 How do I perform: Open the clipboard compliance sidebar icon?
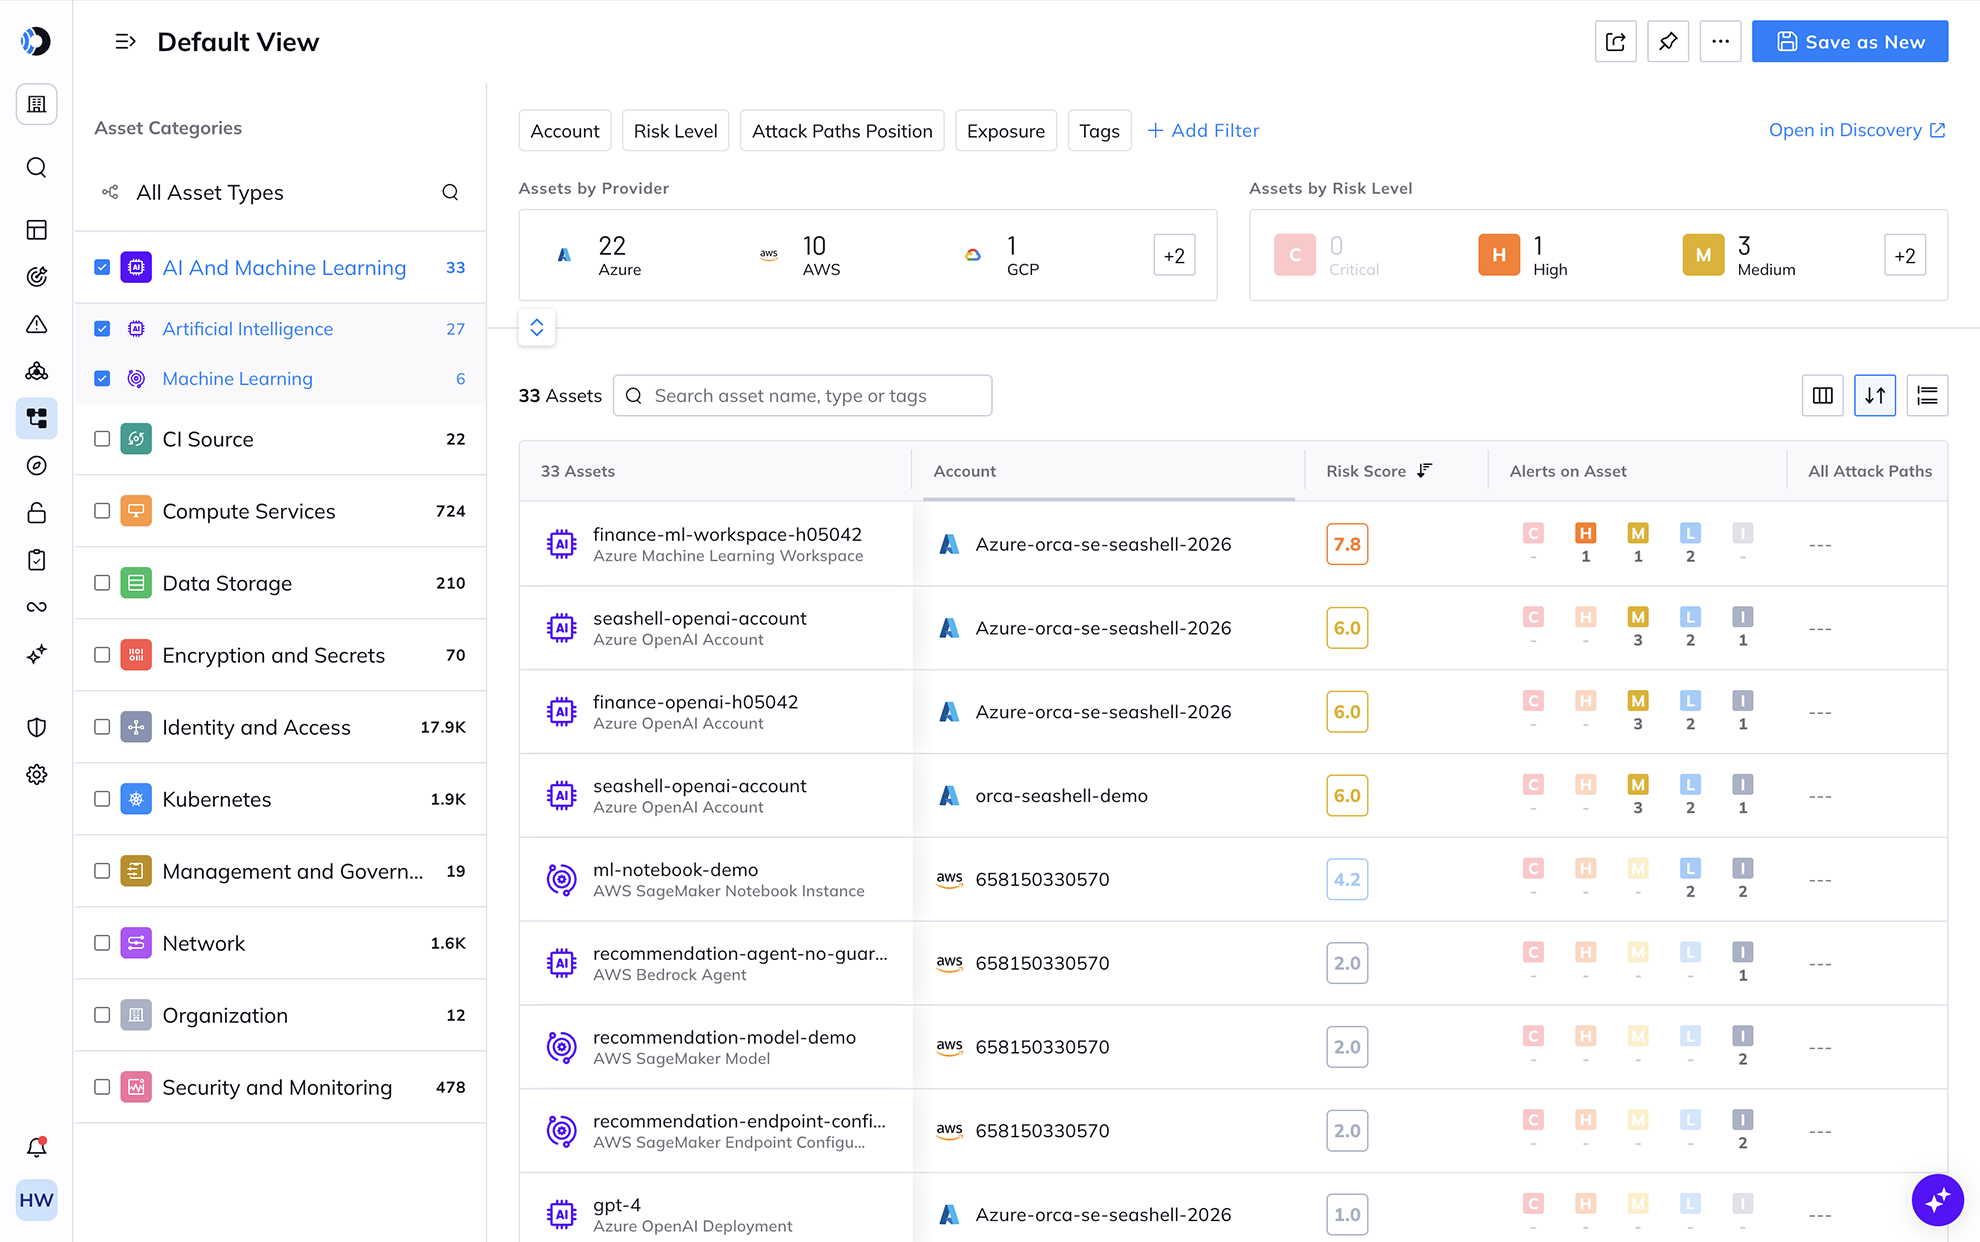point(36,560)
